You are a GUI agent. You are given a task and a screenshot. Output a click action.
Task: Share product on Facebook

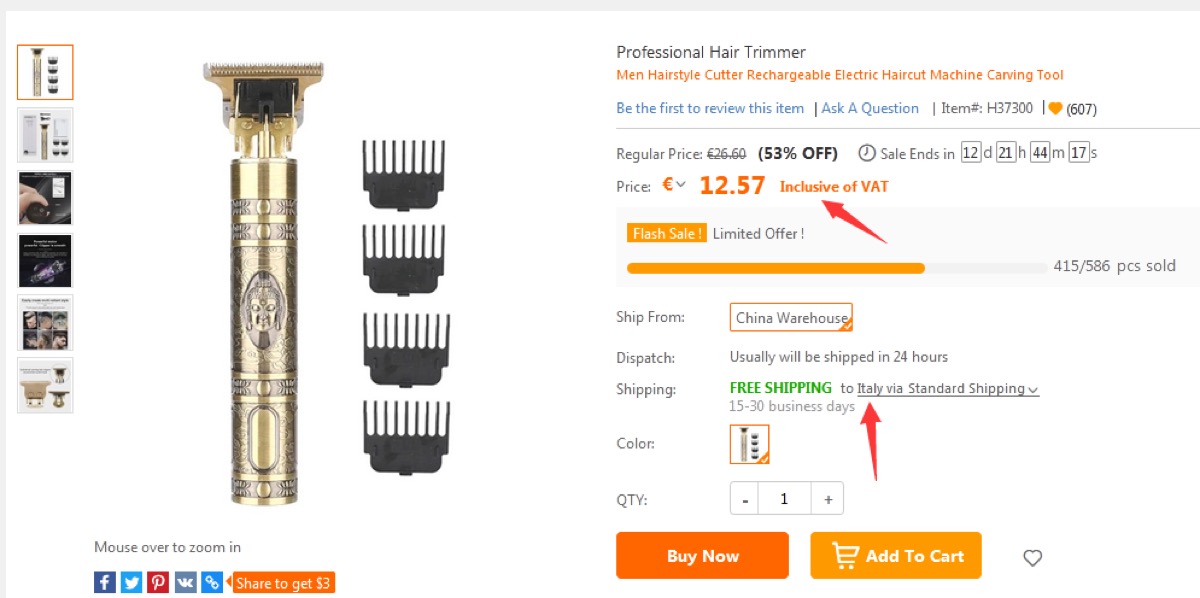pyautogui.click(x=105, y=582)
